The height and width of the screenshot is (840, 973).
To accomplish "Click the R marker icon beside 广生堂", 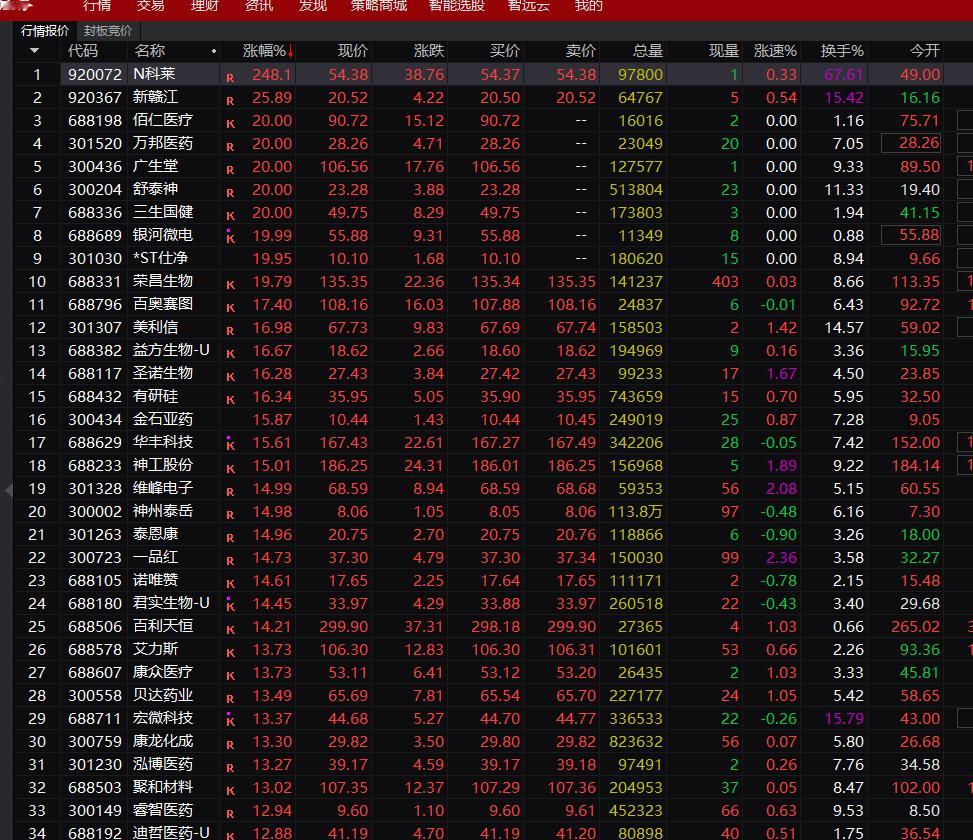I will pyautogui.click(x=230, y=169).
